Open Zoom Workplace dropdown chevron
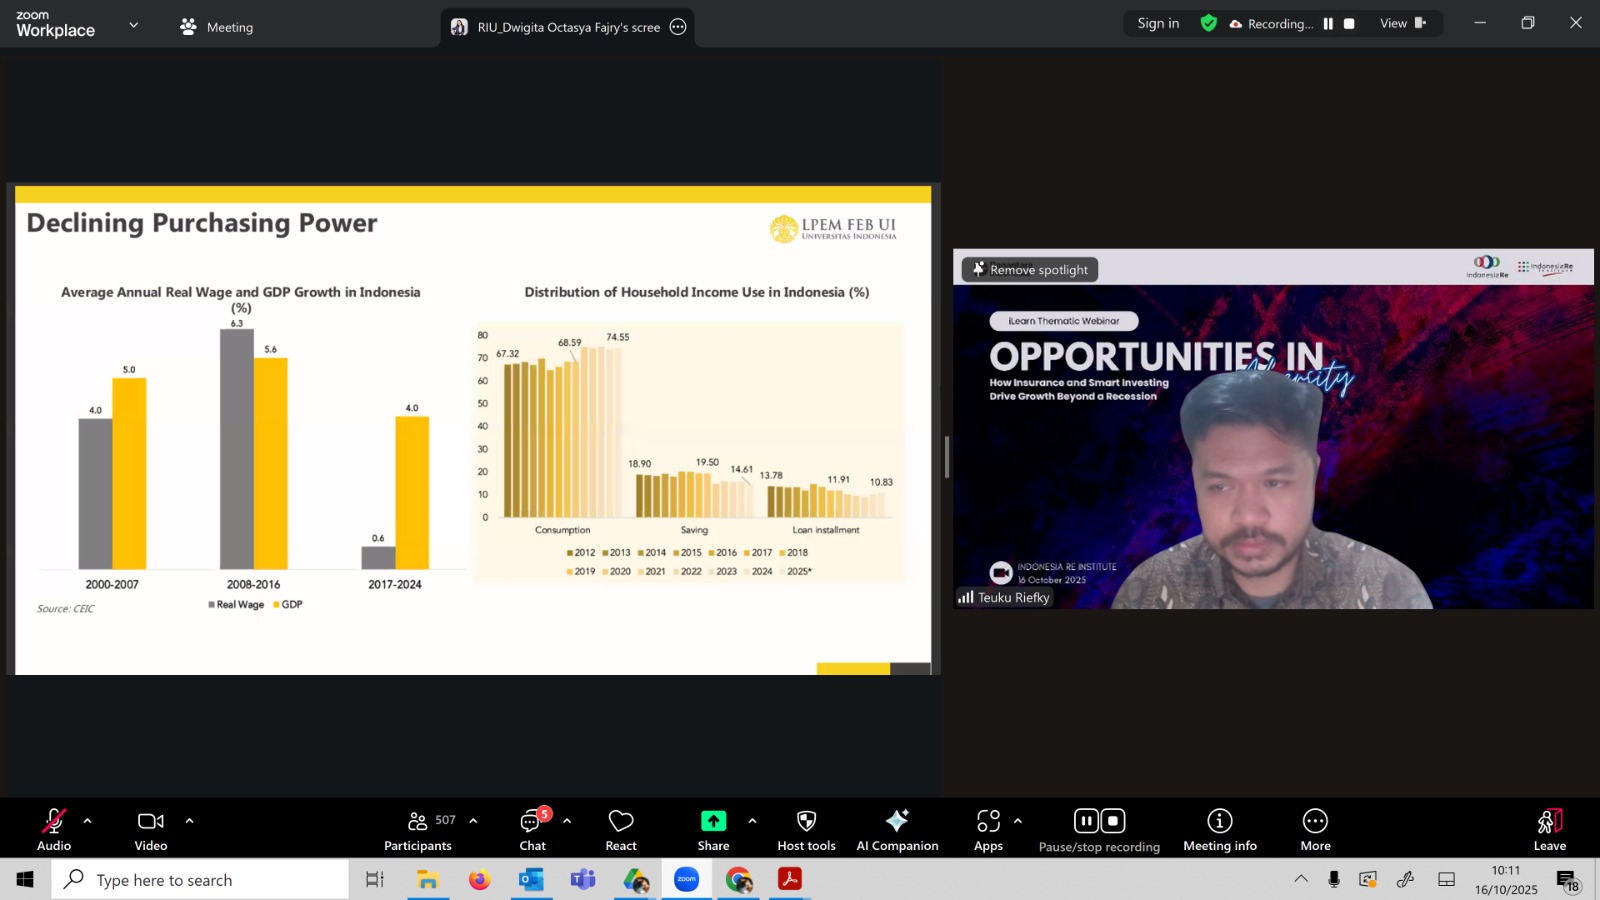Image resolution: width=1600 pixels, height=900 pixels. pos(134,25)
